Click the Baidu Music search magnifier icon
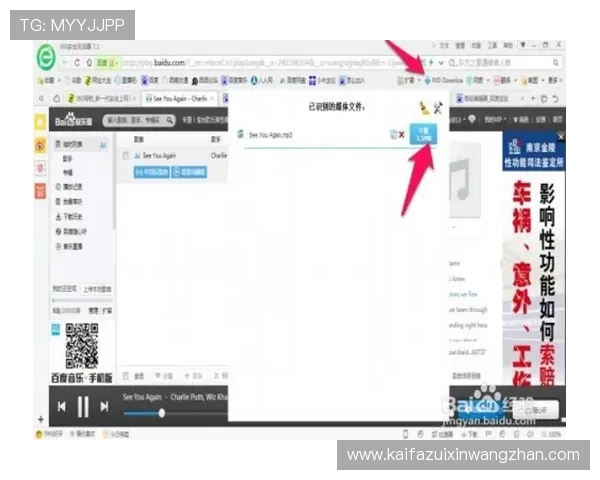 [170, 121]
